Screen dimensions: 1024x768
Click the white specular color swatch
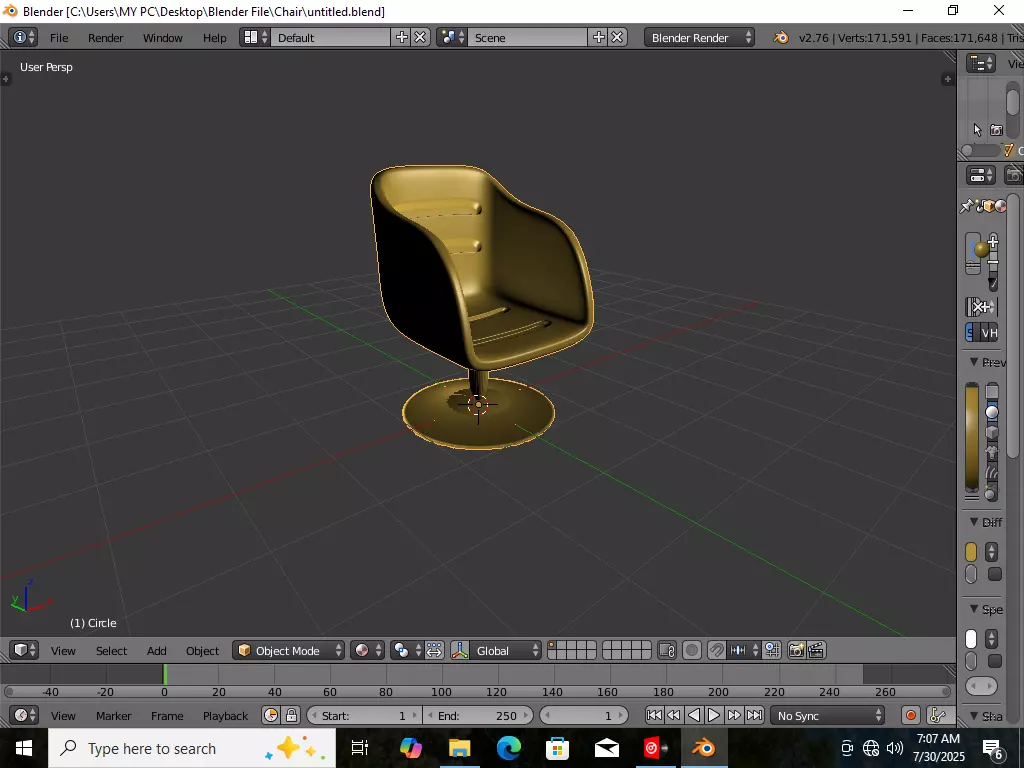coord(971,639)
